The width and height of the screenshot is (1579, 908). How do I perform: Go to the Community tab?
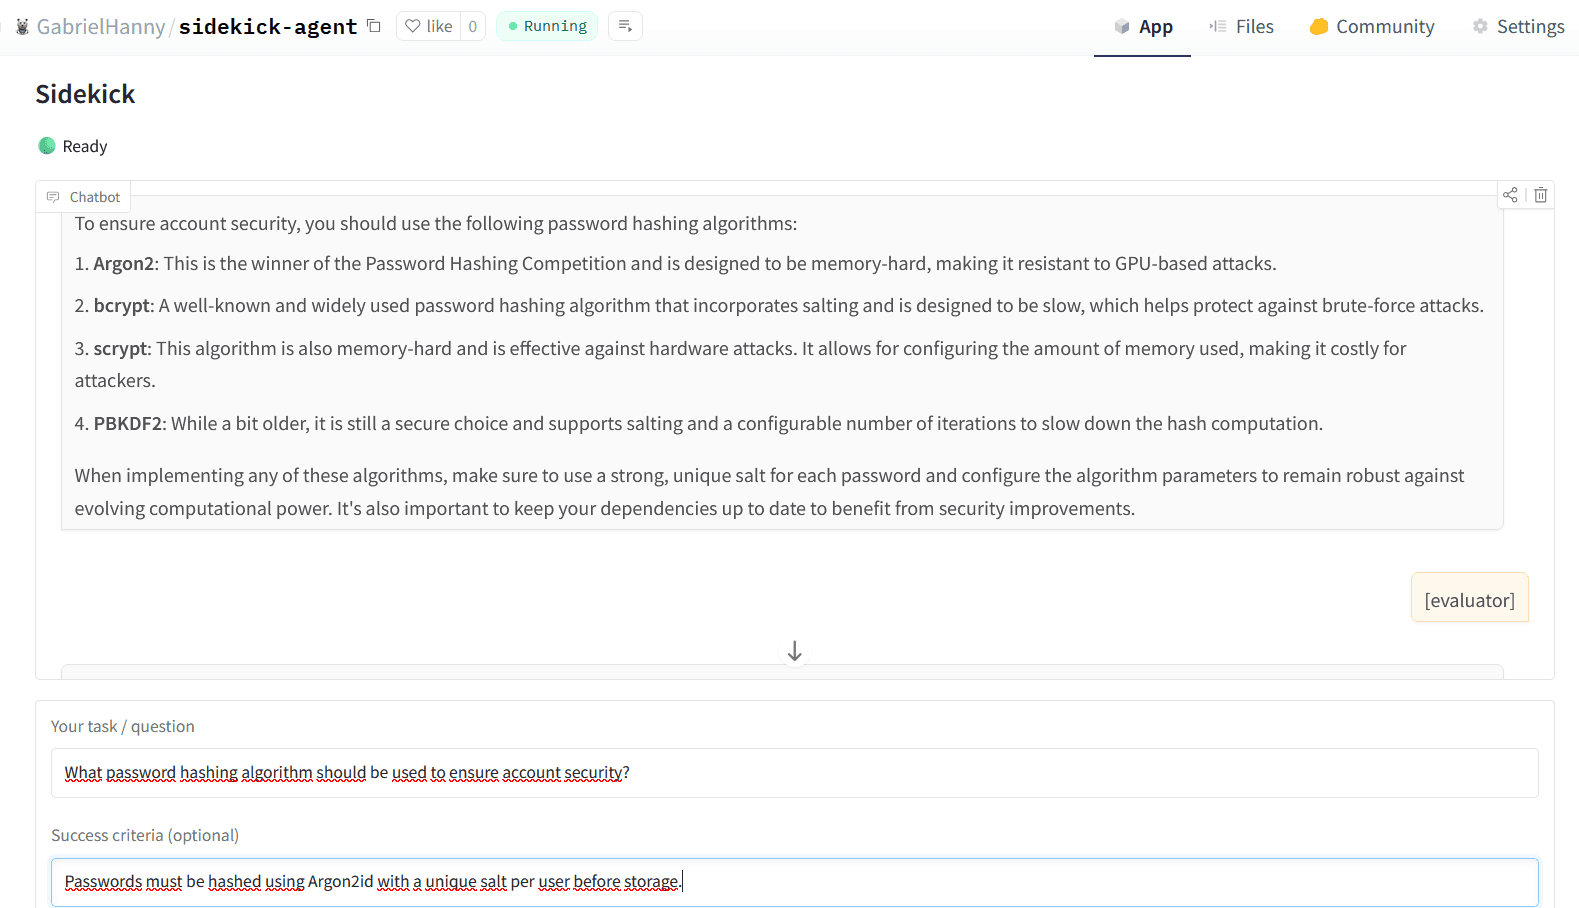click(1371, 27)
